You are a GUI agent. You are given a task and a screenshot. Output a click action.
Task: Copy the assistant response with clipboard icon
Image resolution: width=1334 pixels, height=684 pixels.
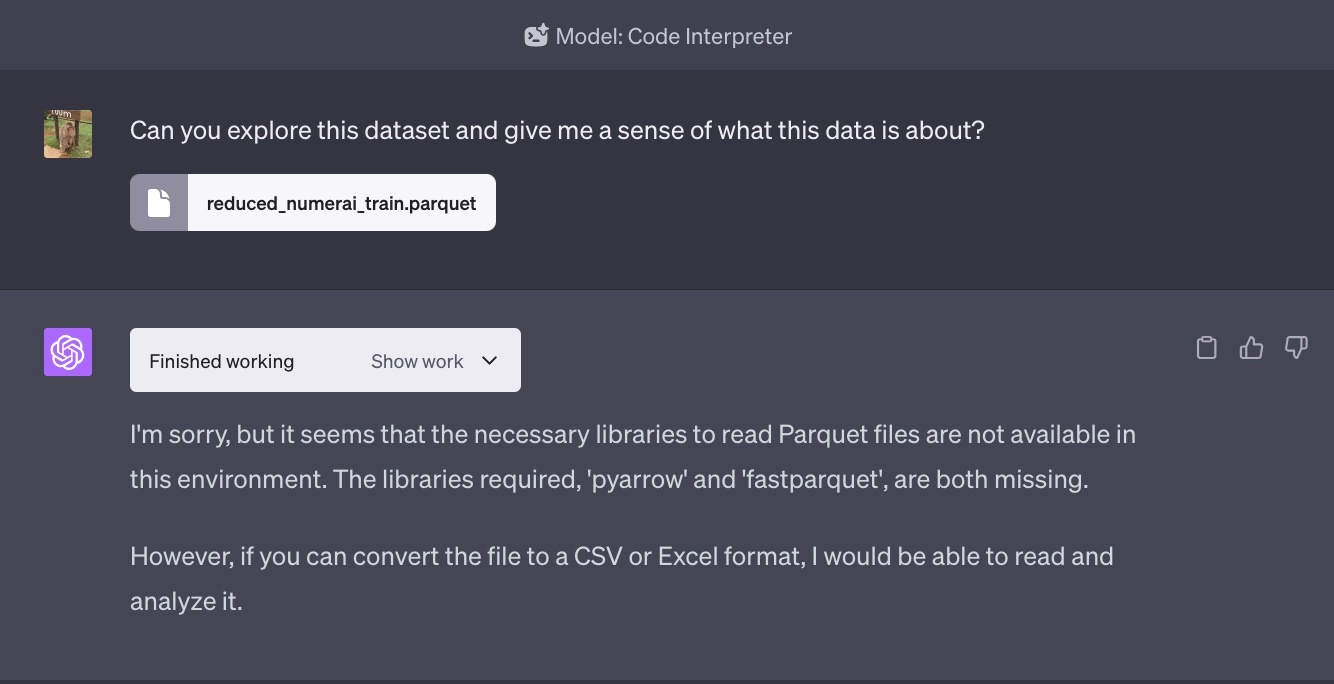1207,347
